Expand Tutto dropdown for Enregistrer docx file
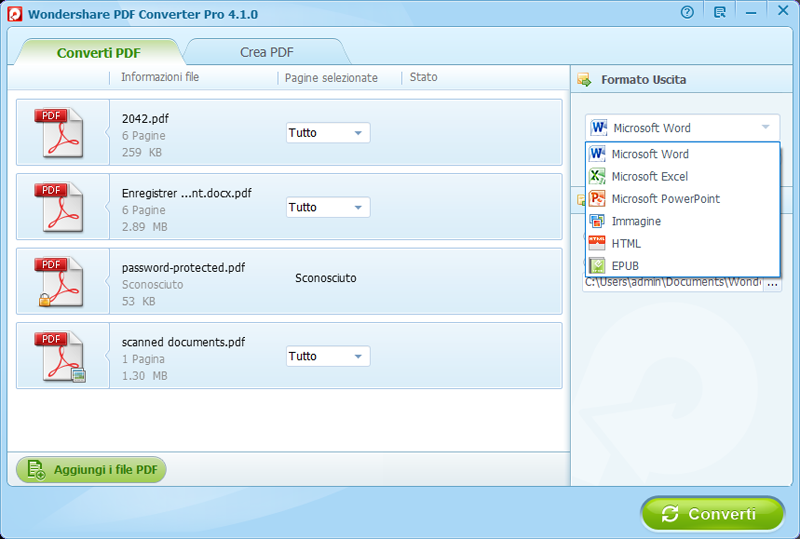The width and height of the screenshot is (800, 539). (328, 207)
